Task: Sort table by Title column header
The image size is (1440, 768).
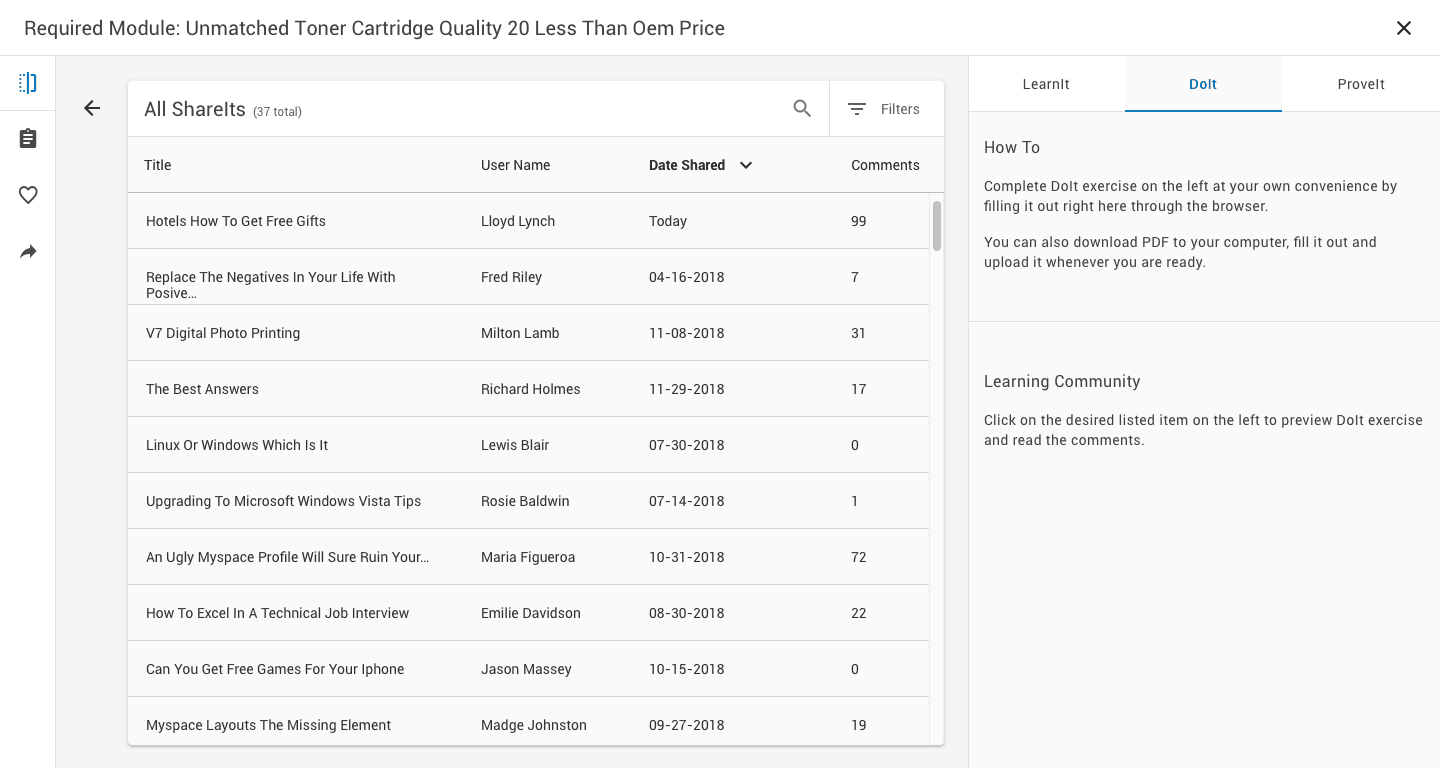Action: pyautogui.click(x=158, y=166)
